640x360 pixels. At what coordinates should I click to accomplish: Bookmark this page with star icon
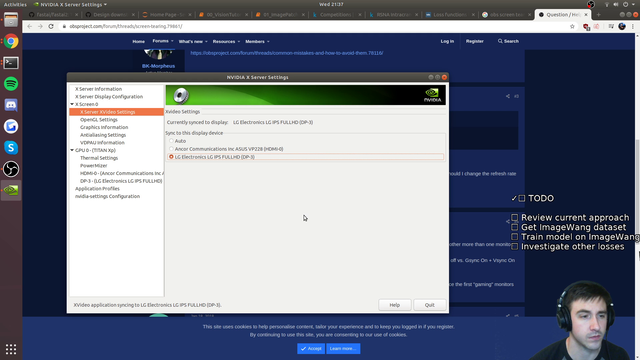(572, 26)
